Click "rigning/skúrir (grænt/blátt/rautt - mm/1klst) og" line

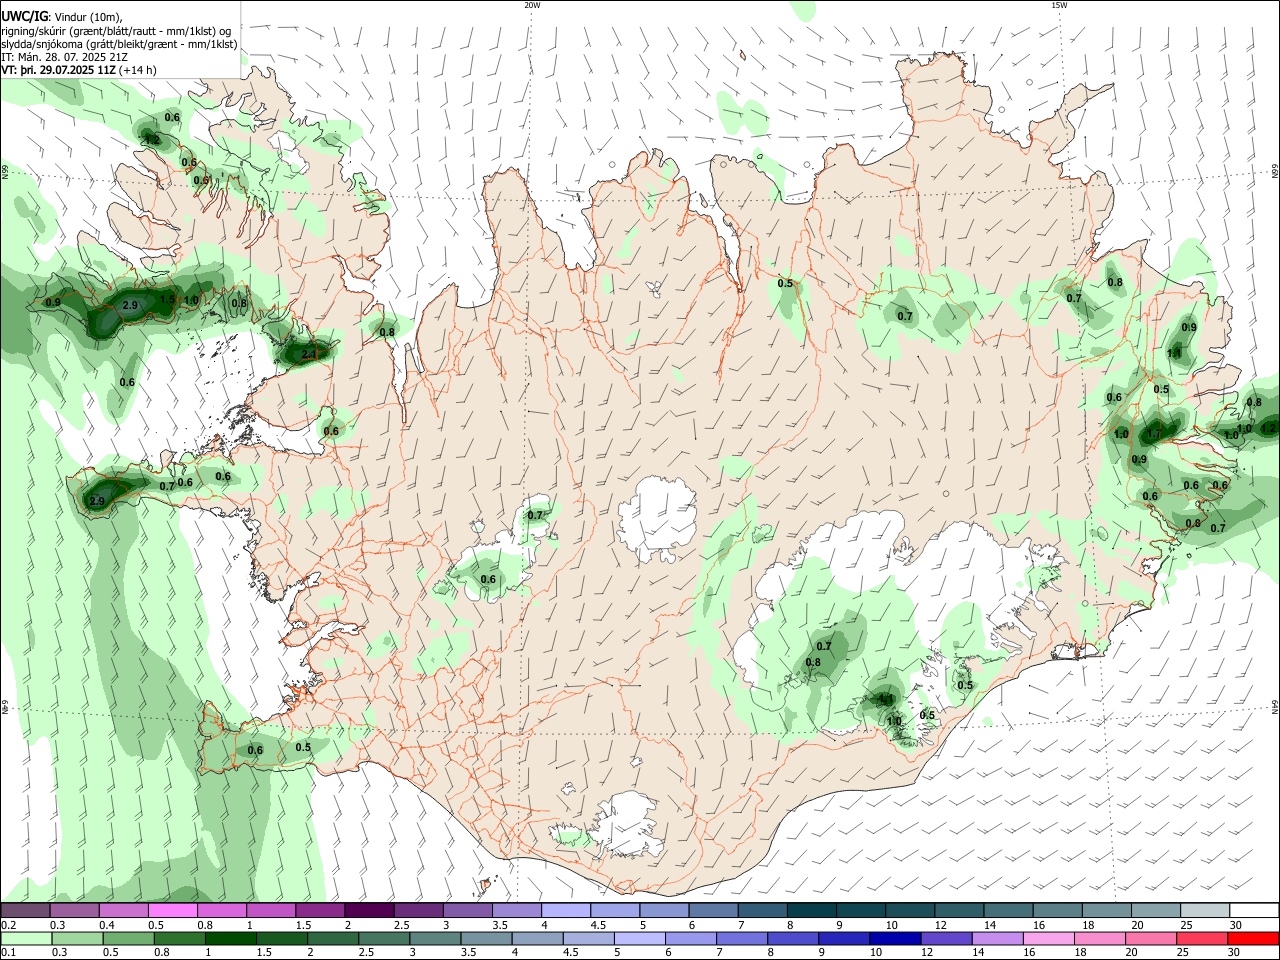click(x=117, y=31)
